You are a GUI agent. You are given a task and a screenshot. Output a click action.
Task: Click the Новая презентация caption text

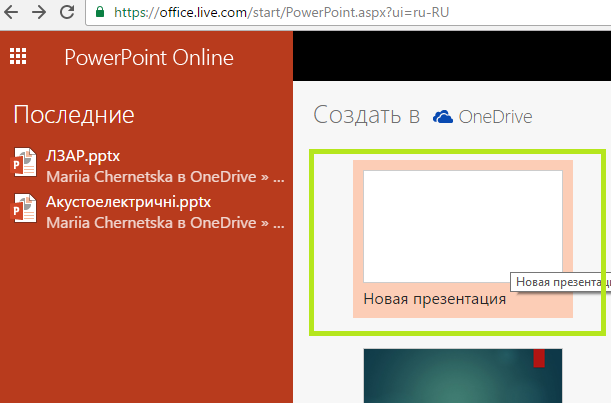tap(434, 299)
